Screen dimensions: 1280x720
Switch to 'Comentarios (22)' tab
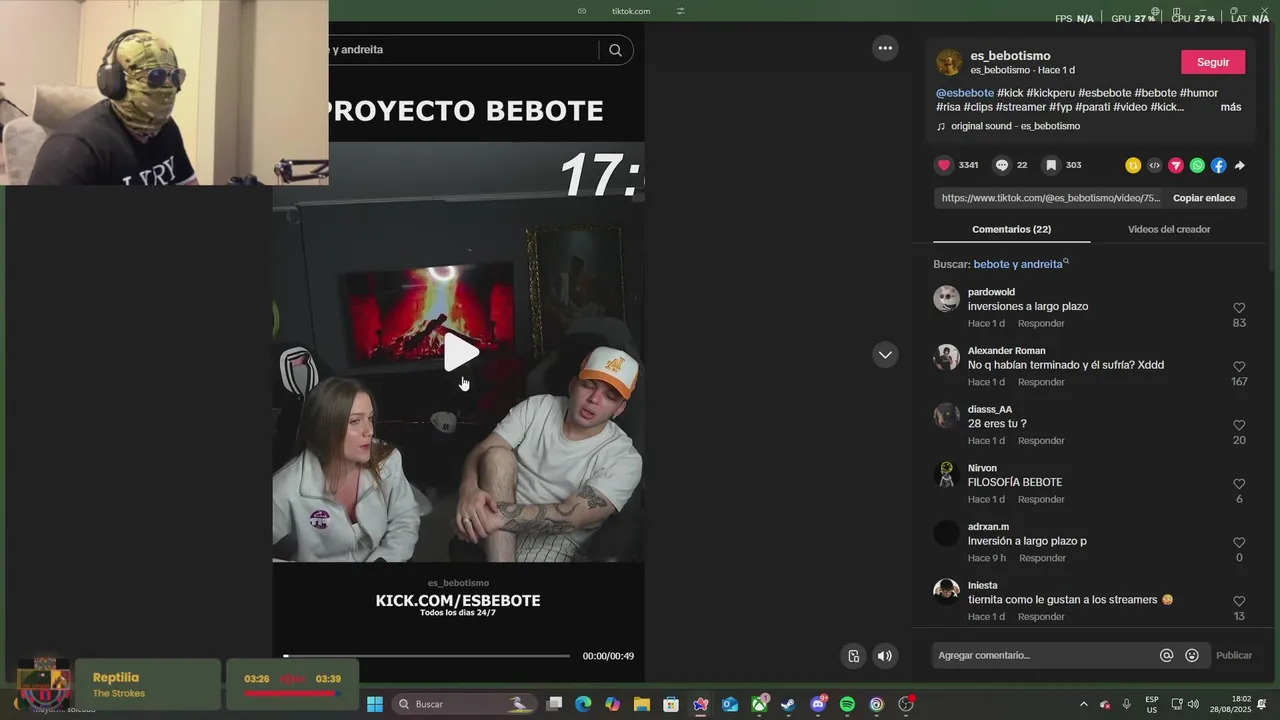pyautogui.click(x=1011, y=229)
